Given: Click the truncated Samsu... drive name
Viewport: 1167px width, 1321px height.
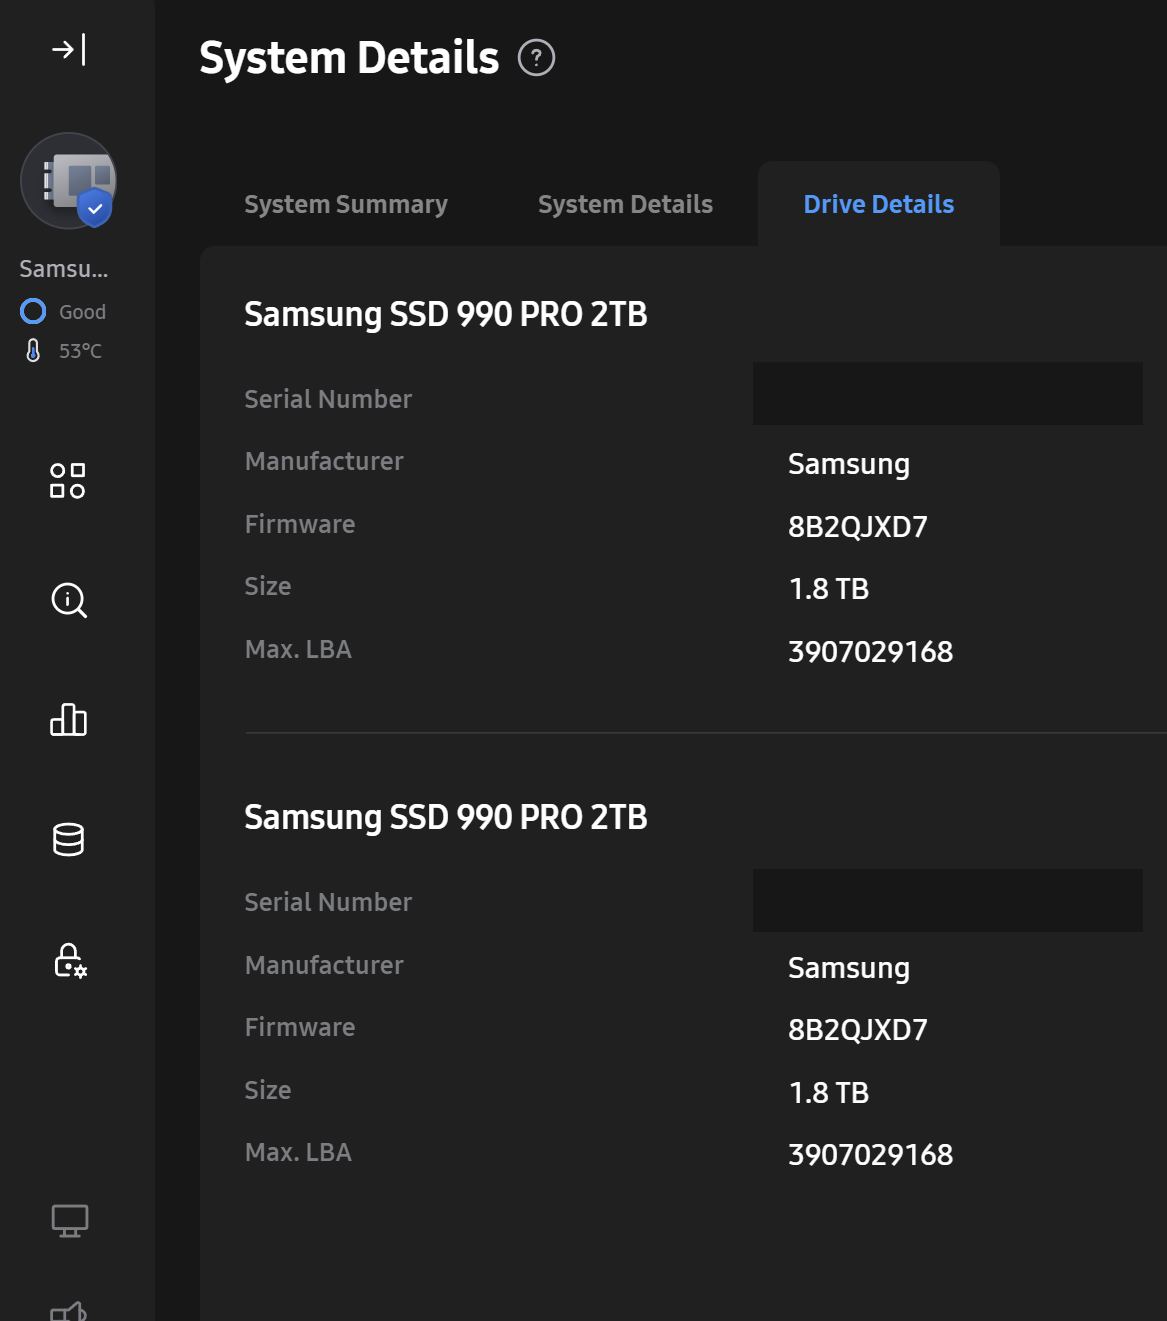Looking at the screenshot, I should (x=64, y=269).
